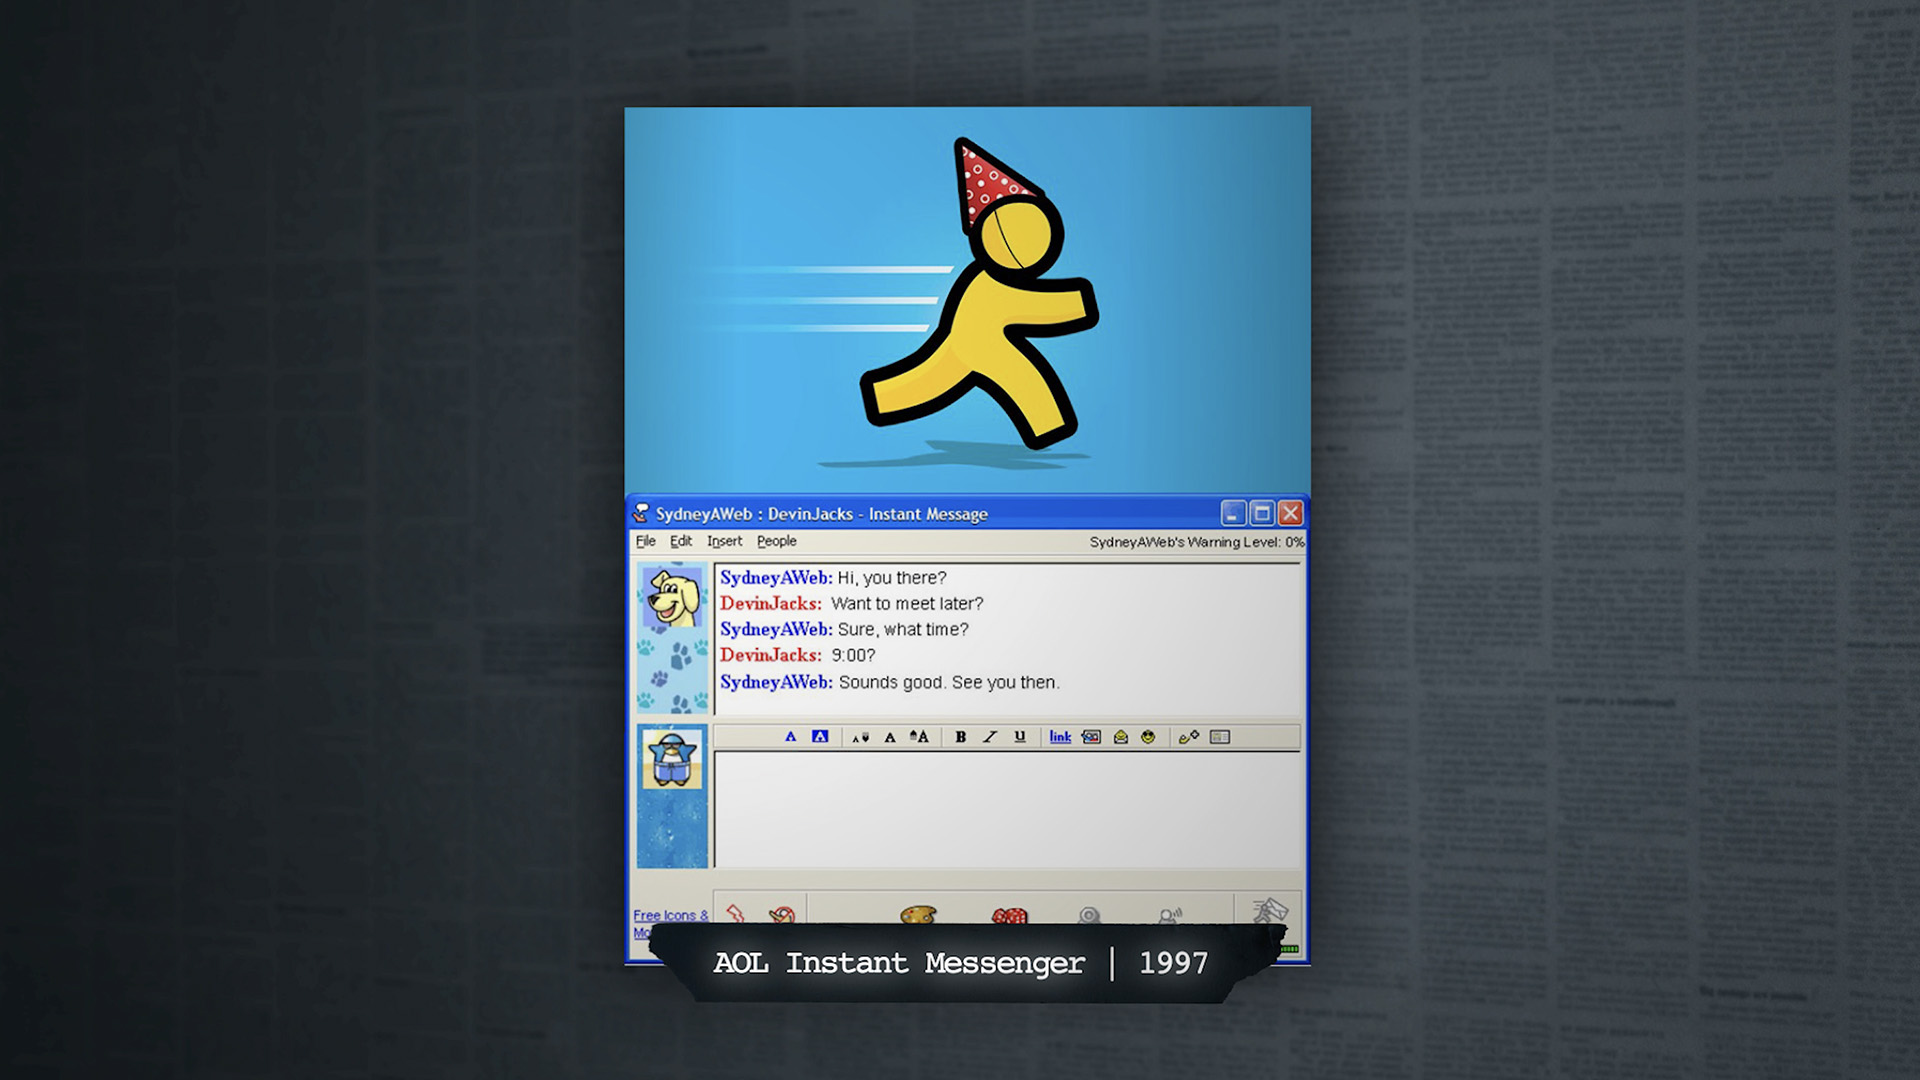Click the AIM icon in title bar
This screenshot has width=1920, height=1080.
point(640,514)
